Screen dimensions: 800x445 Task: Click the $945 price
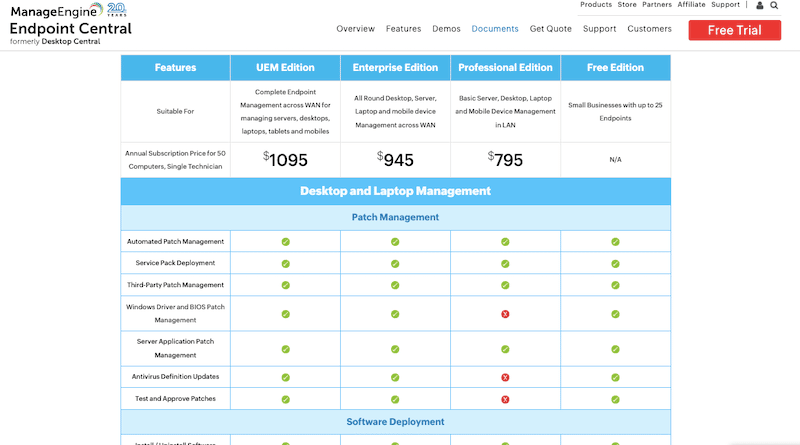tap(395, 160)
